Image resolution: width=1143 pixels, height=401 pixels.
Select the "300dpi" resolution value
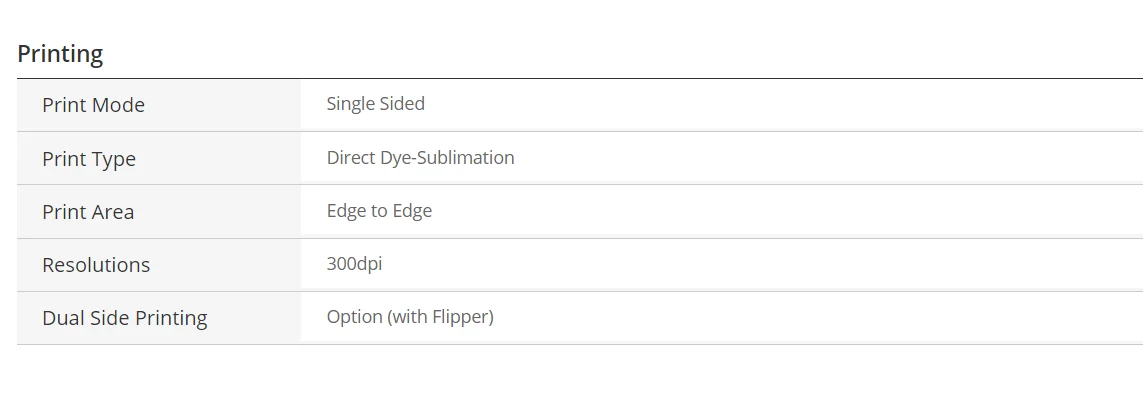(354, 264)
